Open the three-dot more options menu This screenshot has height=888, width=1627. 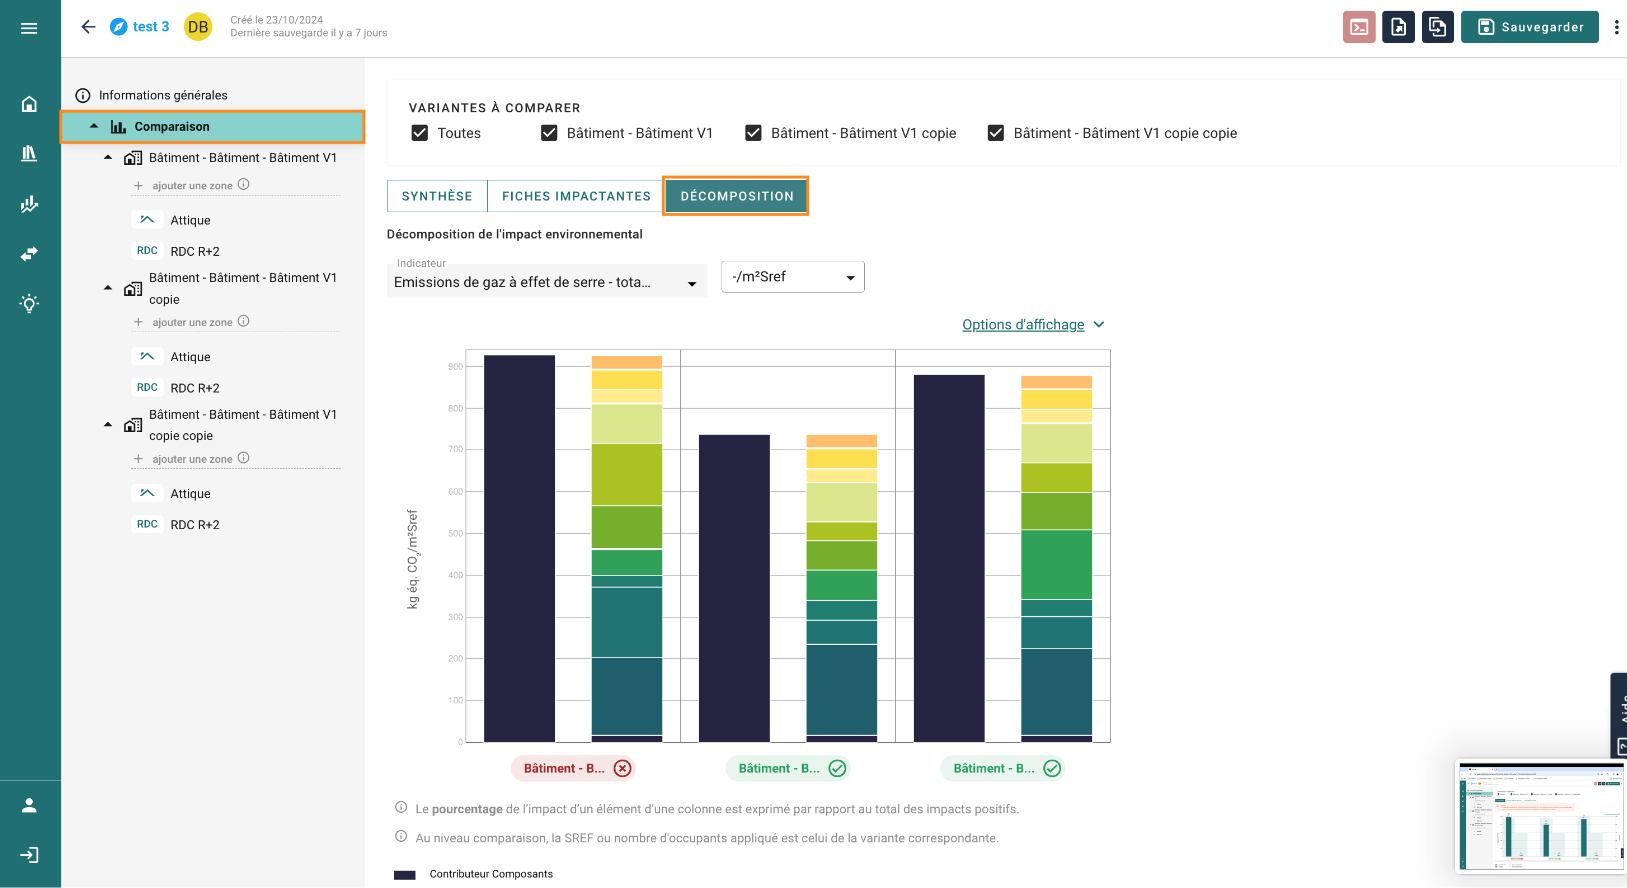pos(1616,27)
